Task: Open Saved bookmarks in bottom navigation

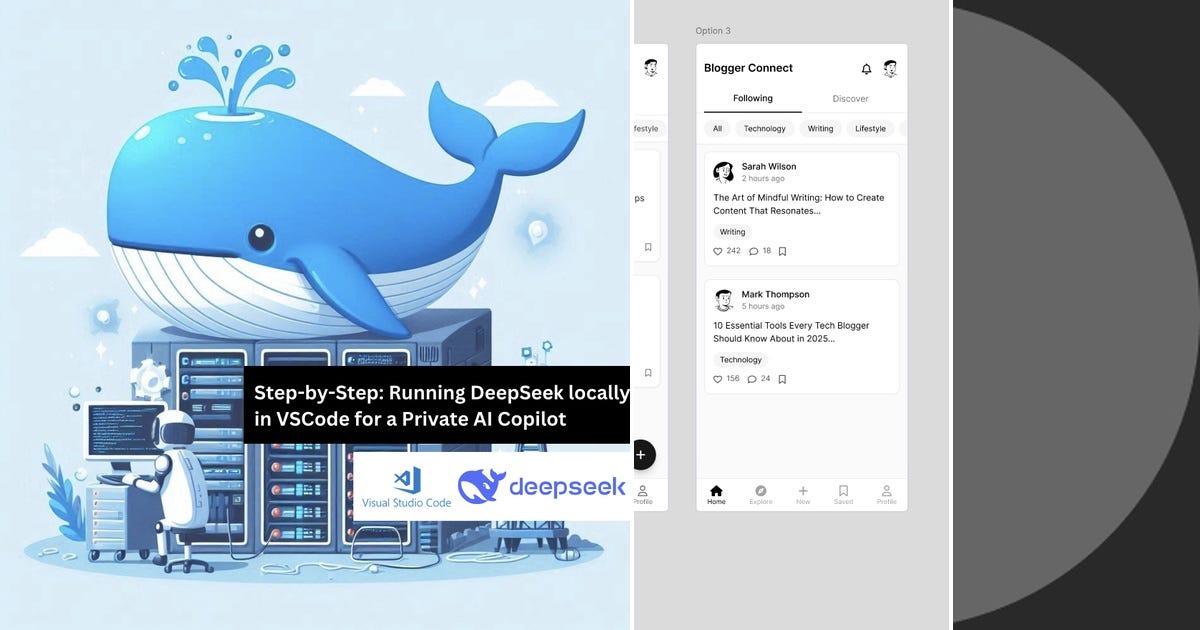Action: [843, 495]
